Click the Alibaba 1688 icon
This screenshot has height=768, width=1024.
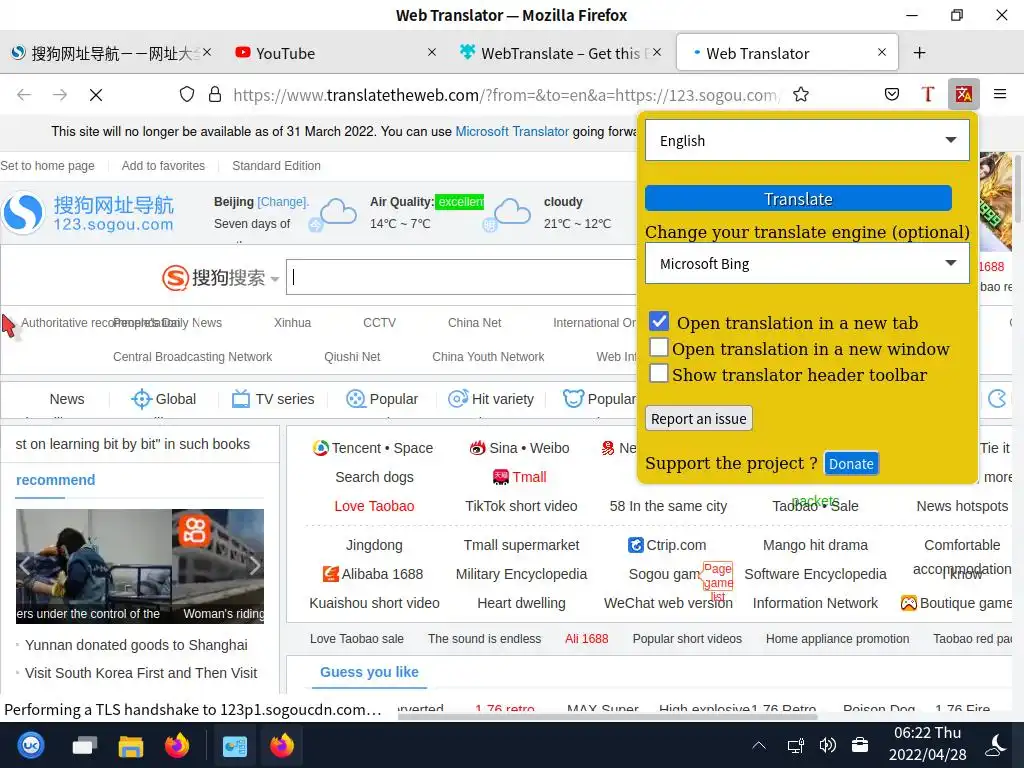330,574
